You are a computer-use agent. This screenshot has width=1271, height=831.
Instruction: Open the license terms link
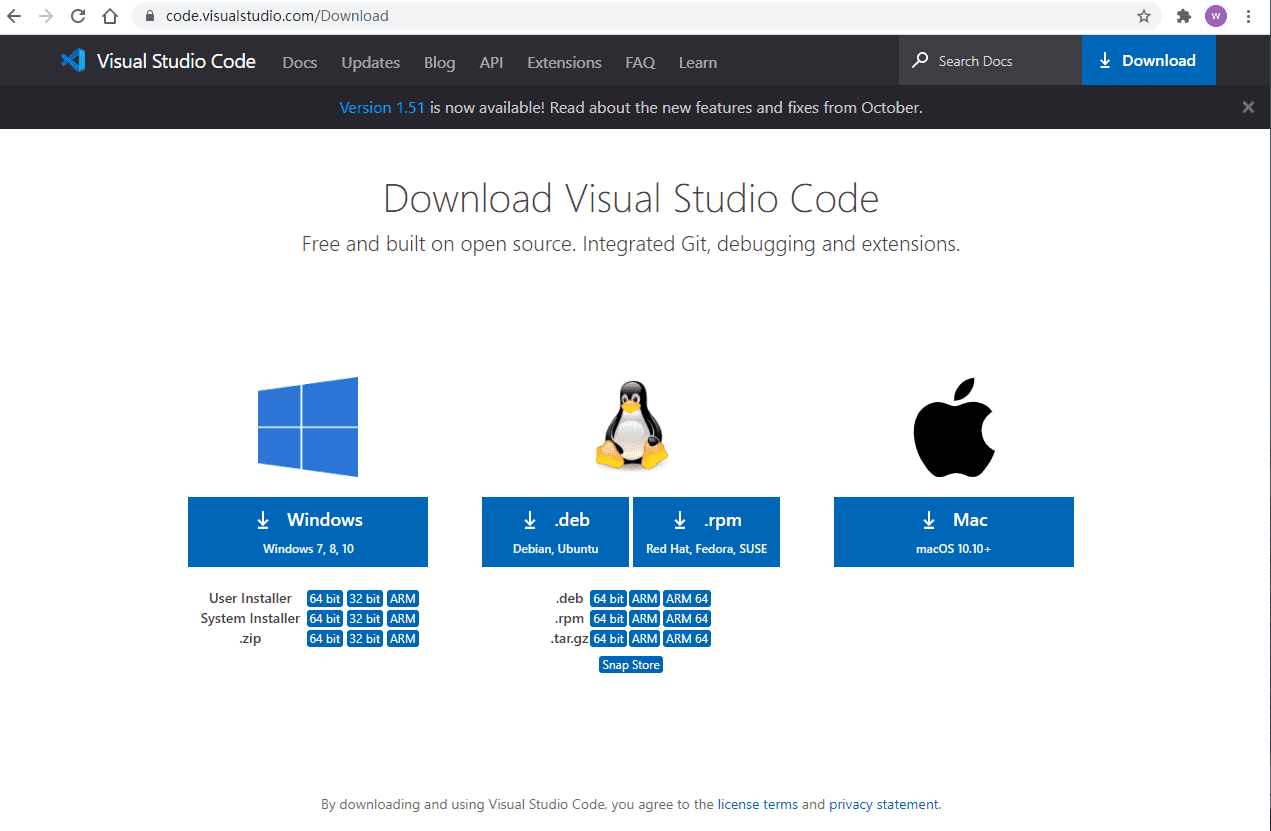point(758,804)
